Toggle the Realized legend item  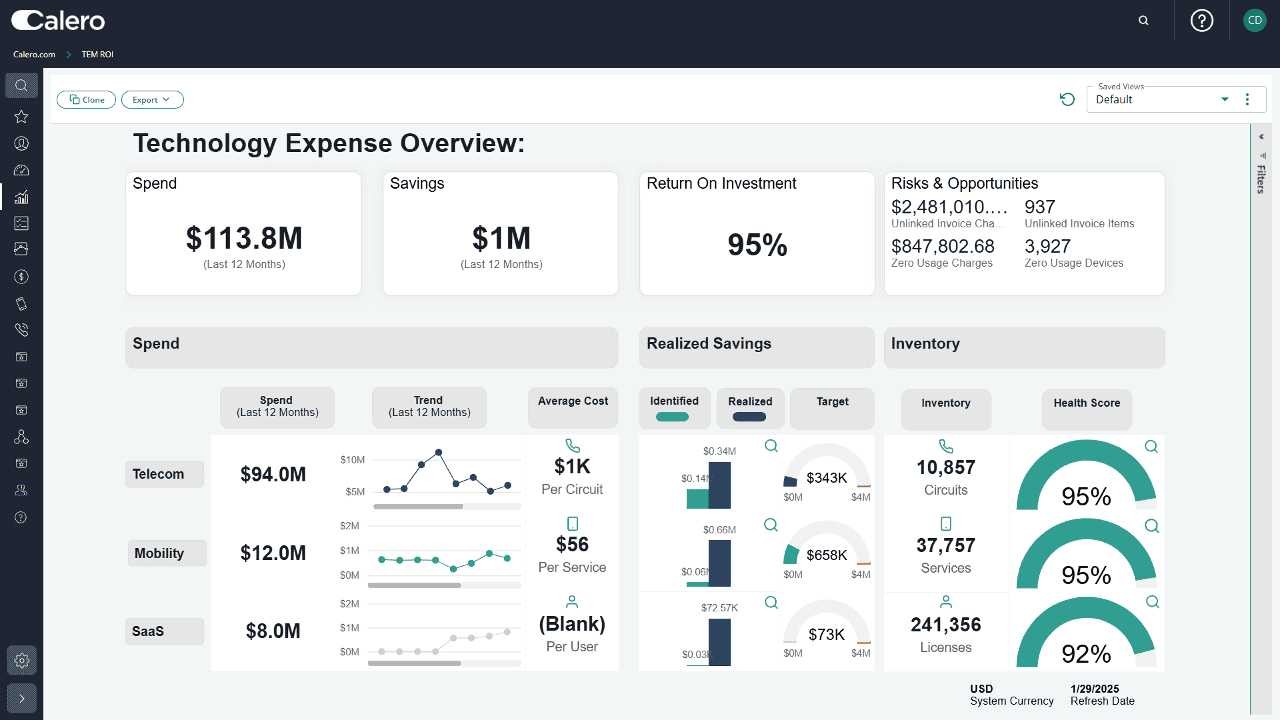(750, 408)
